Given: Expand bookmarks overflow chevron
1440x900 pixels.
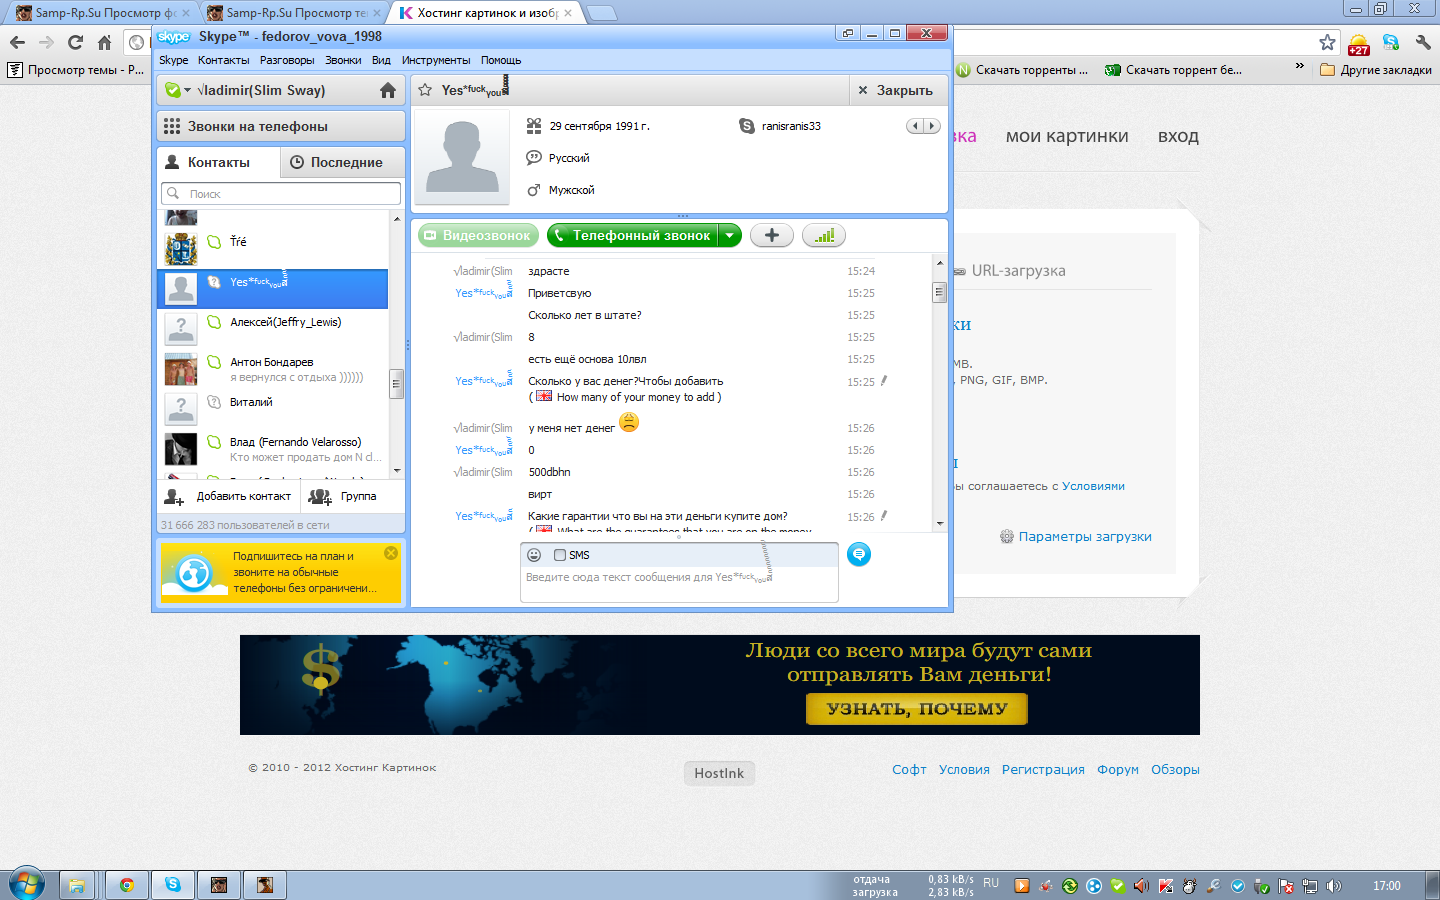Looking at the screenshot, I should click(1299, 67).
